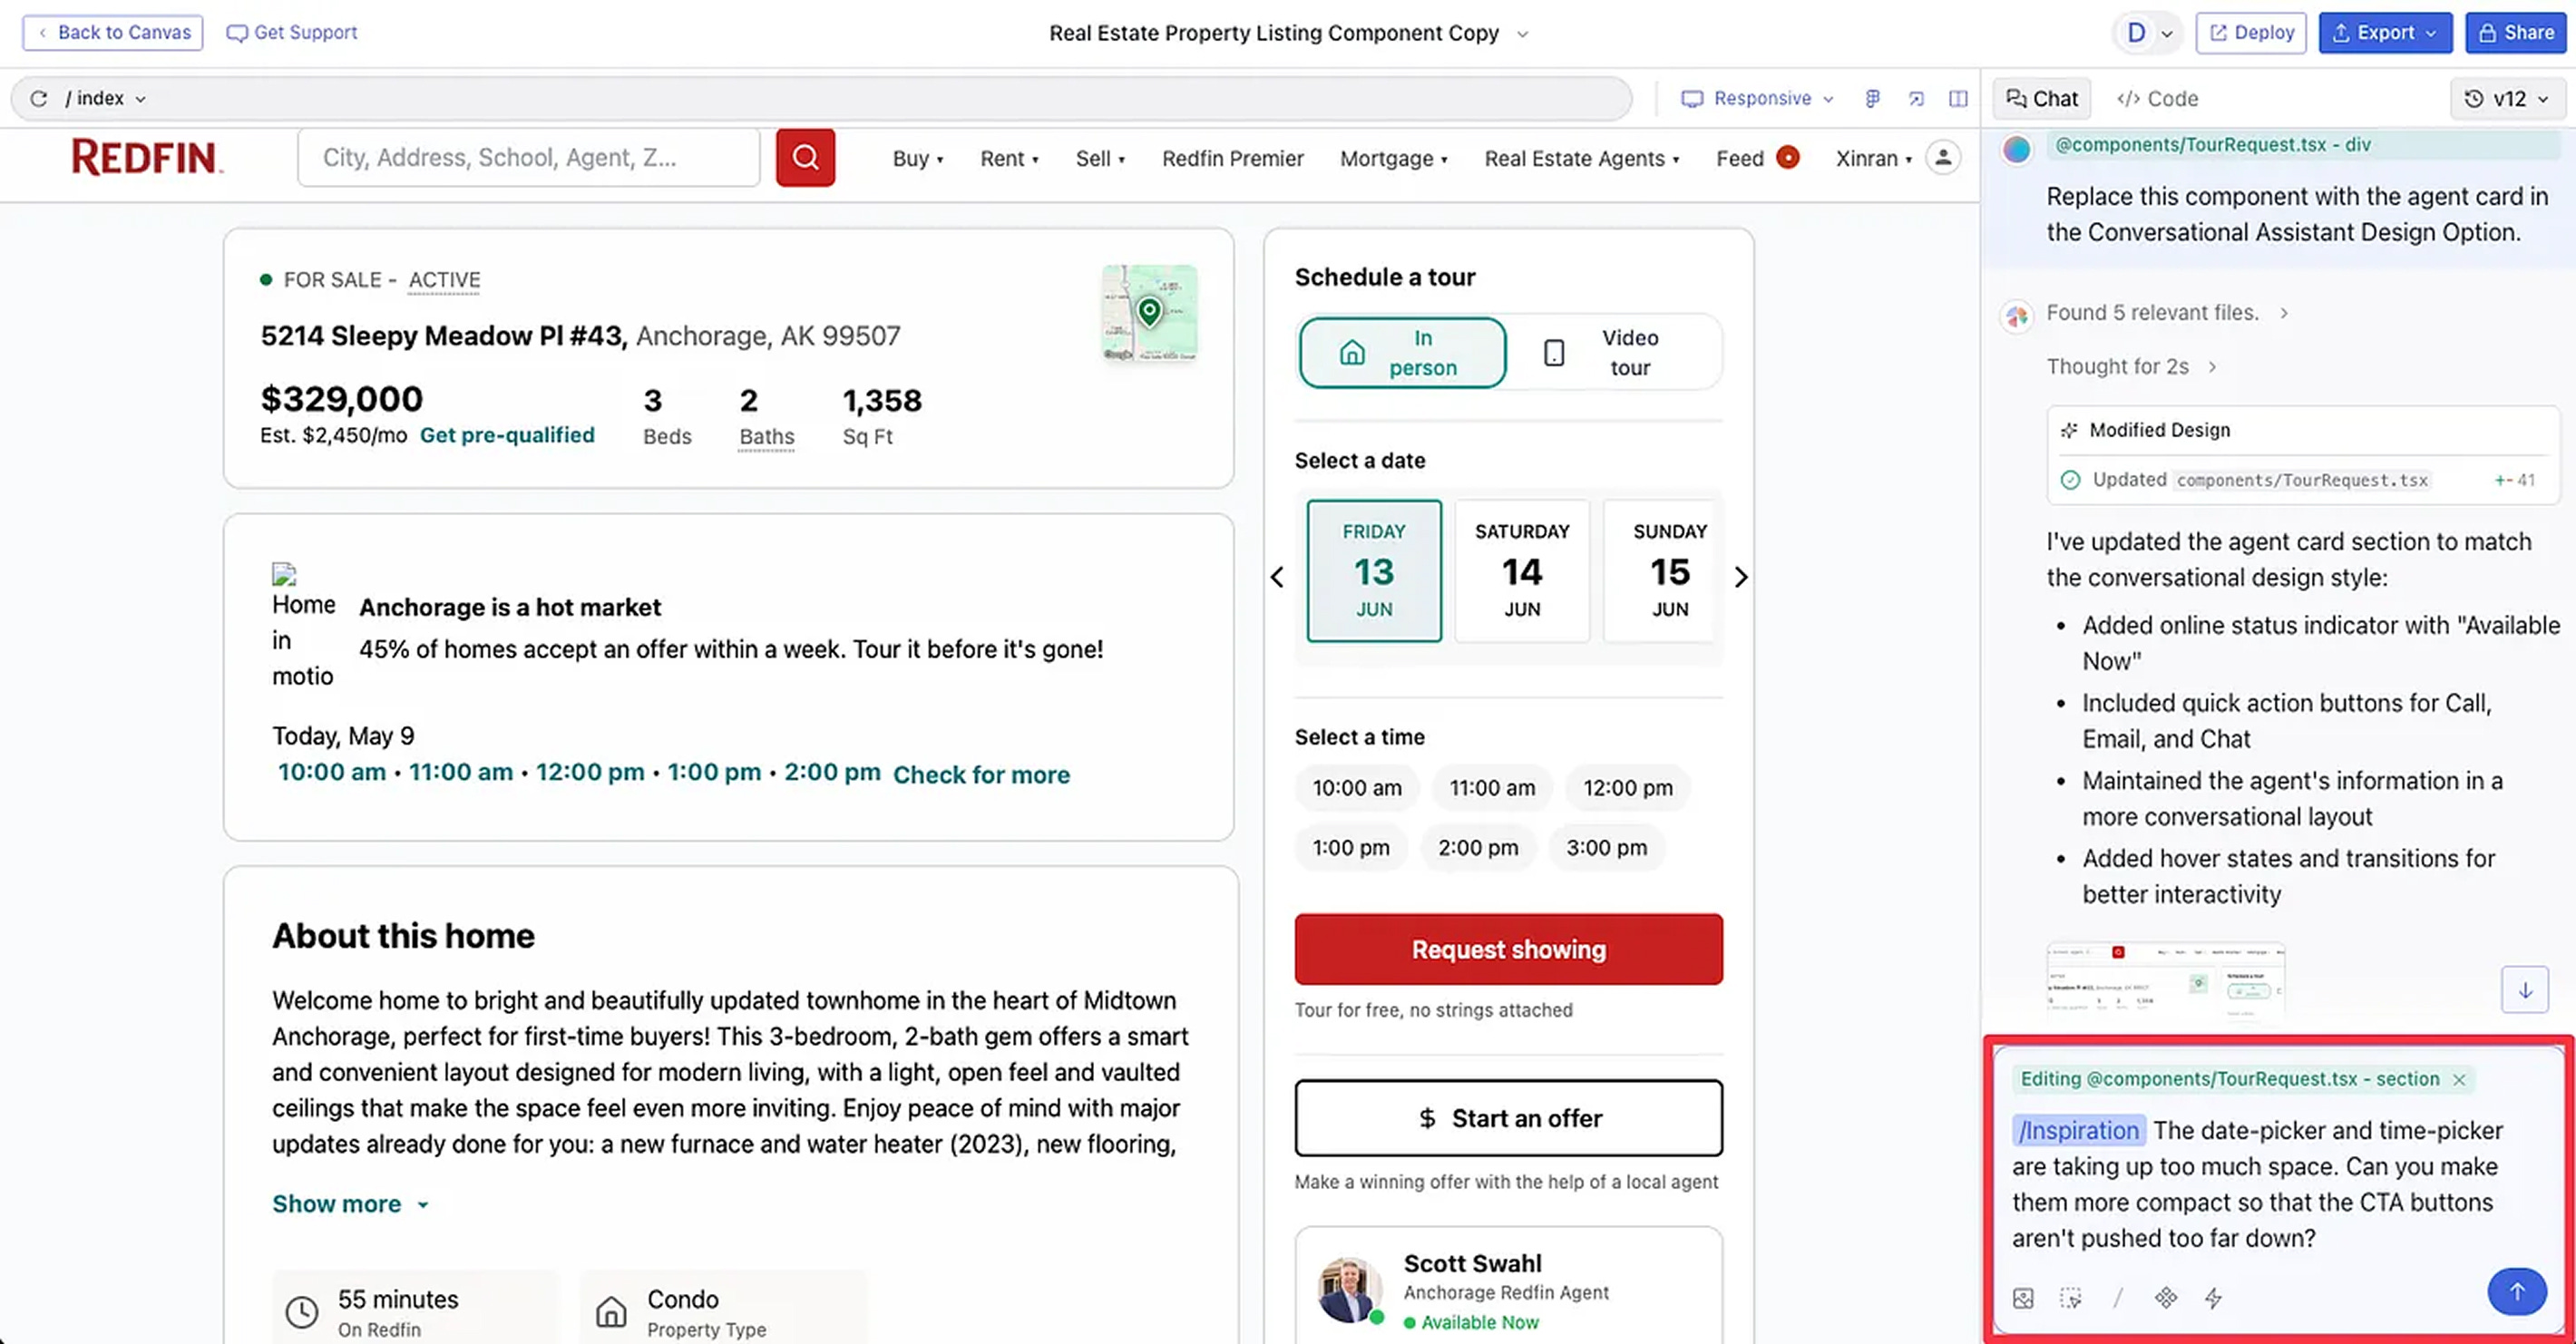Choose Saturday 14 Jun date
The width and height of the screenshot is (2576, 1344).
(x=1521, y=570)
